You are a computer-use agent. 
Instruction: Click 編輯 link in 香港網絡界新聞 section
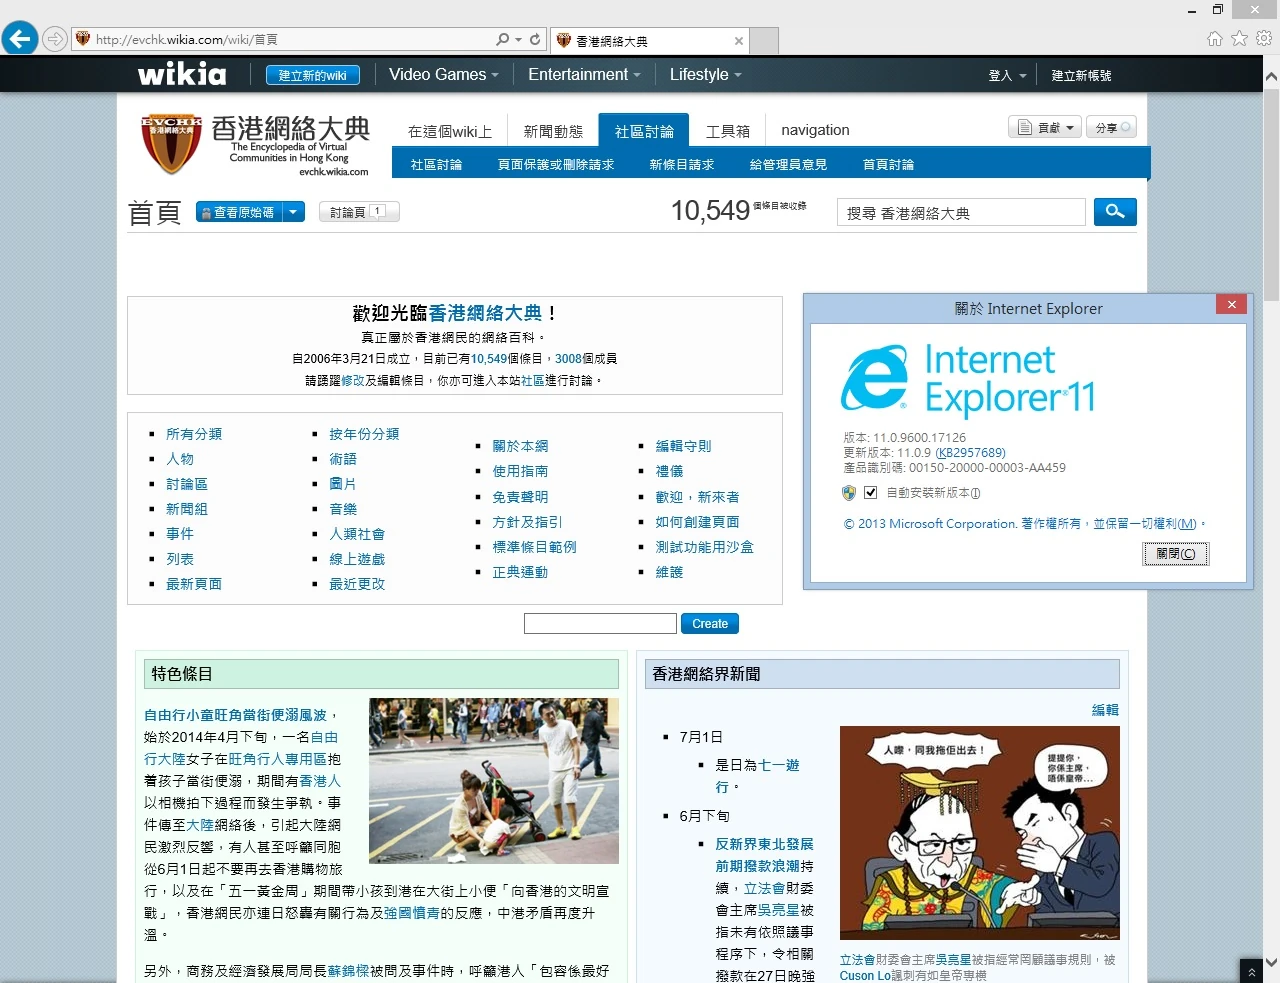(x=1105, y=710)
